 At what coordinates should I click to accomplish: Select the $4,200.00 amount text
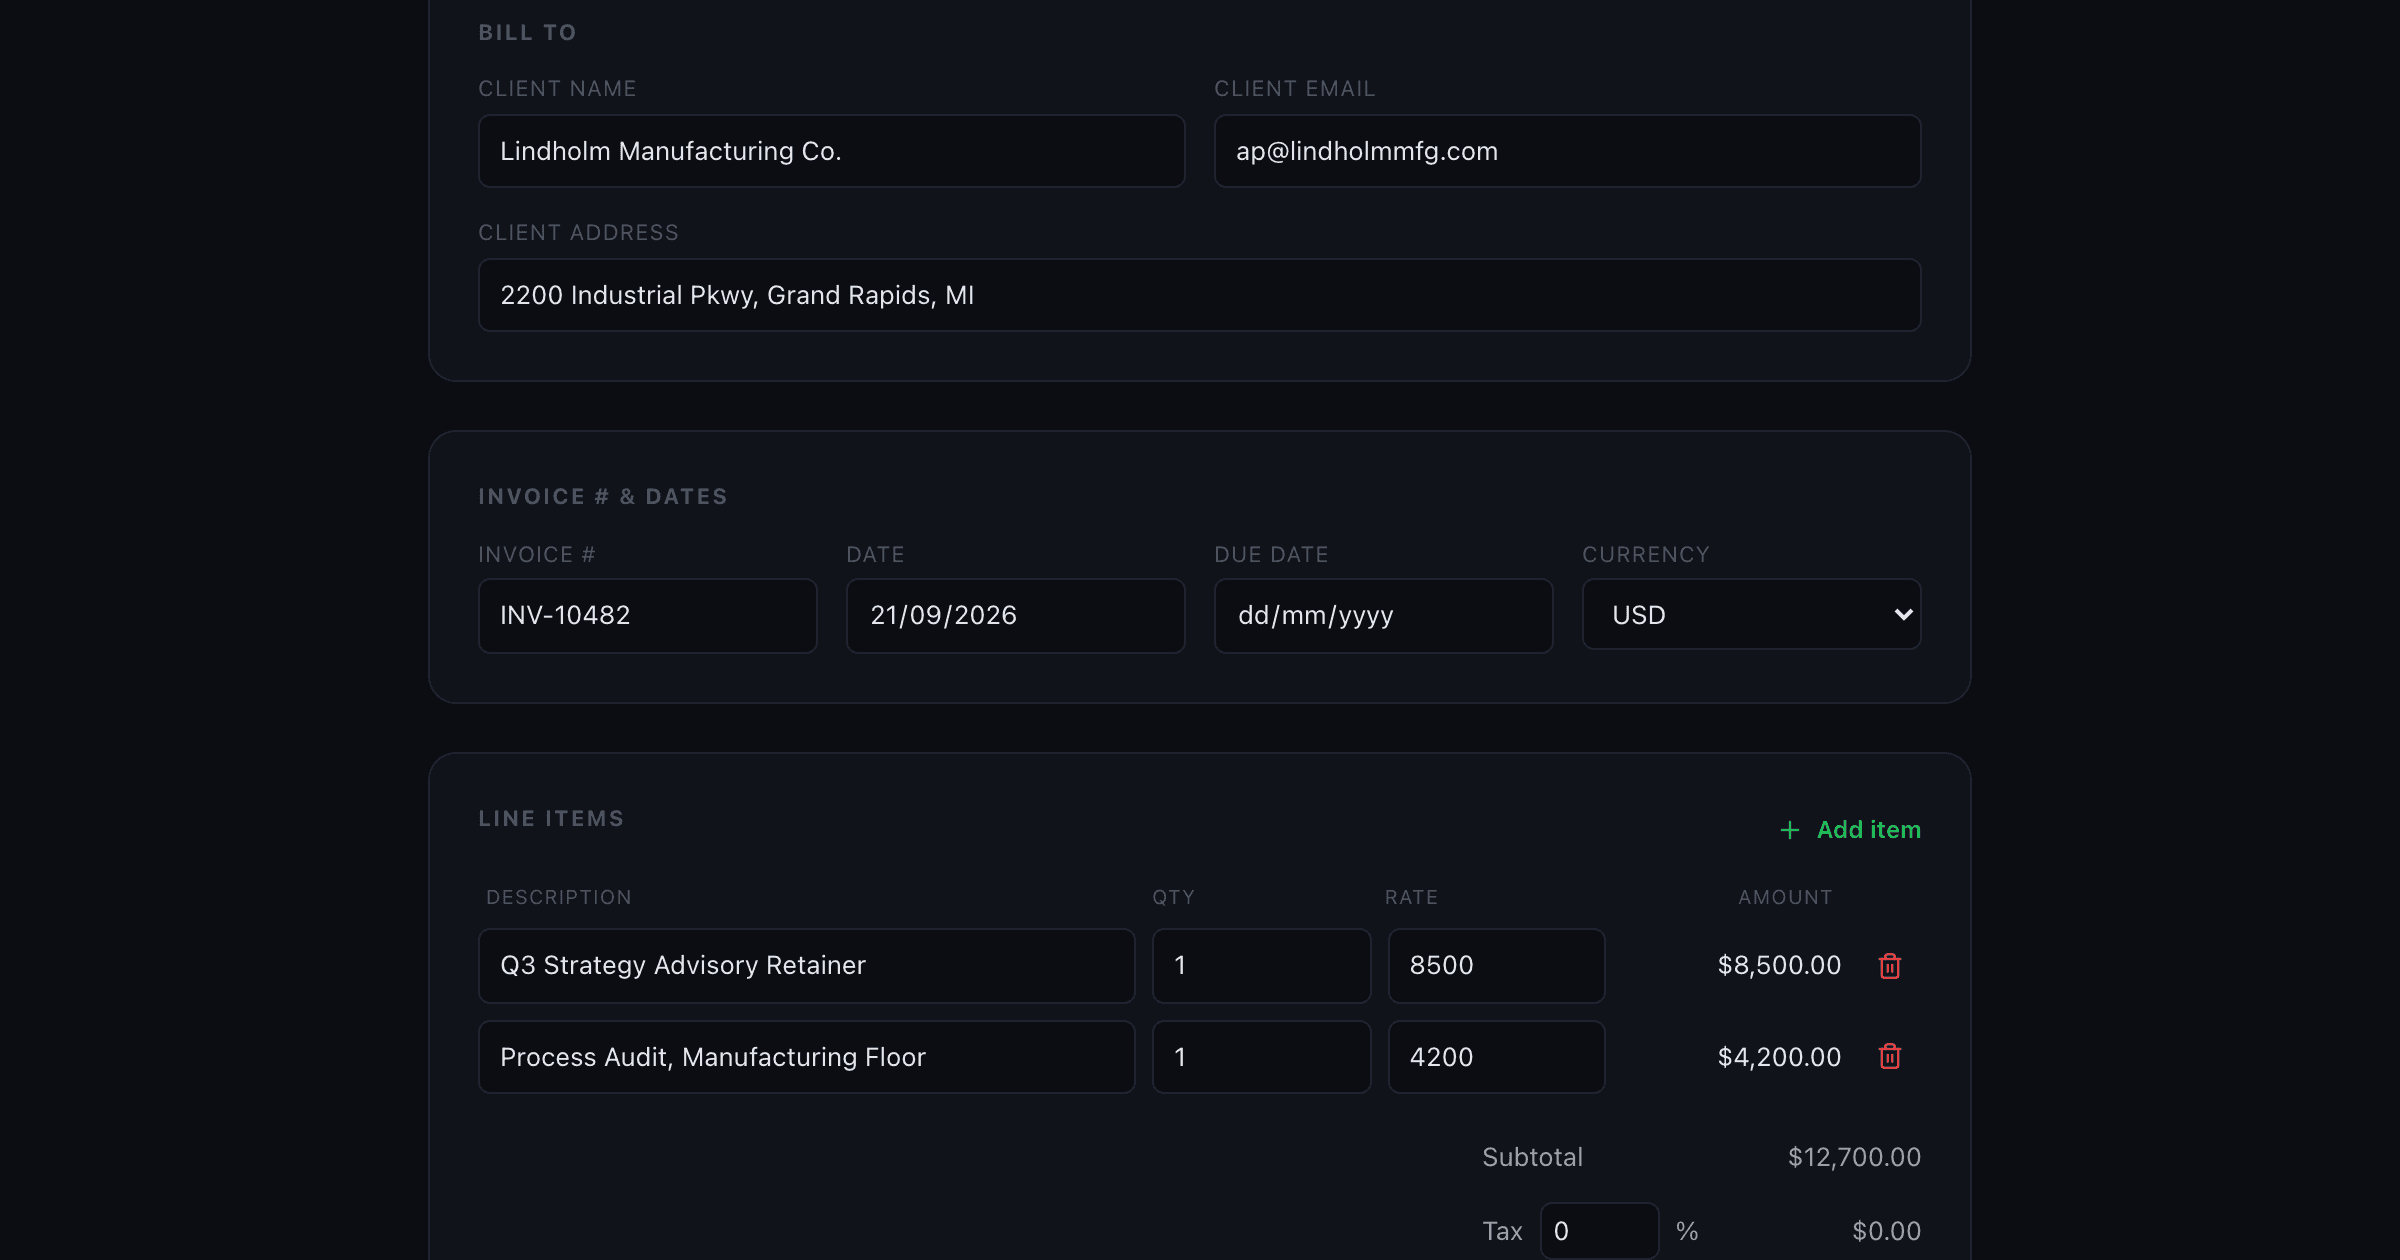click(1779, 1057)
